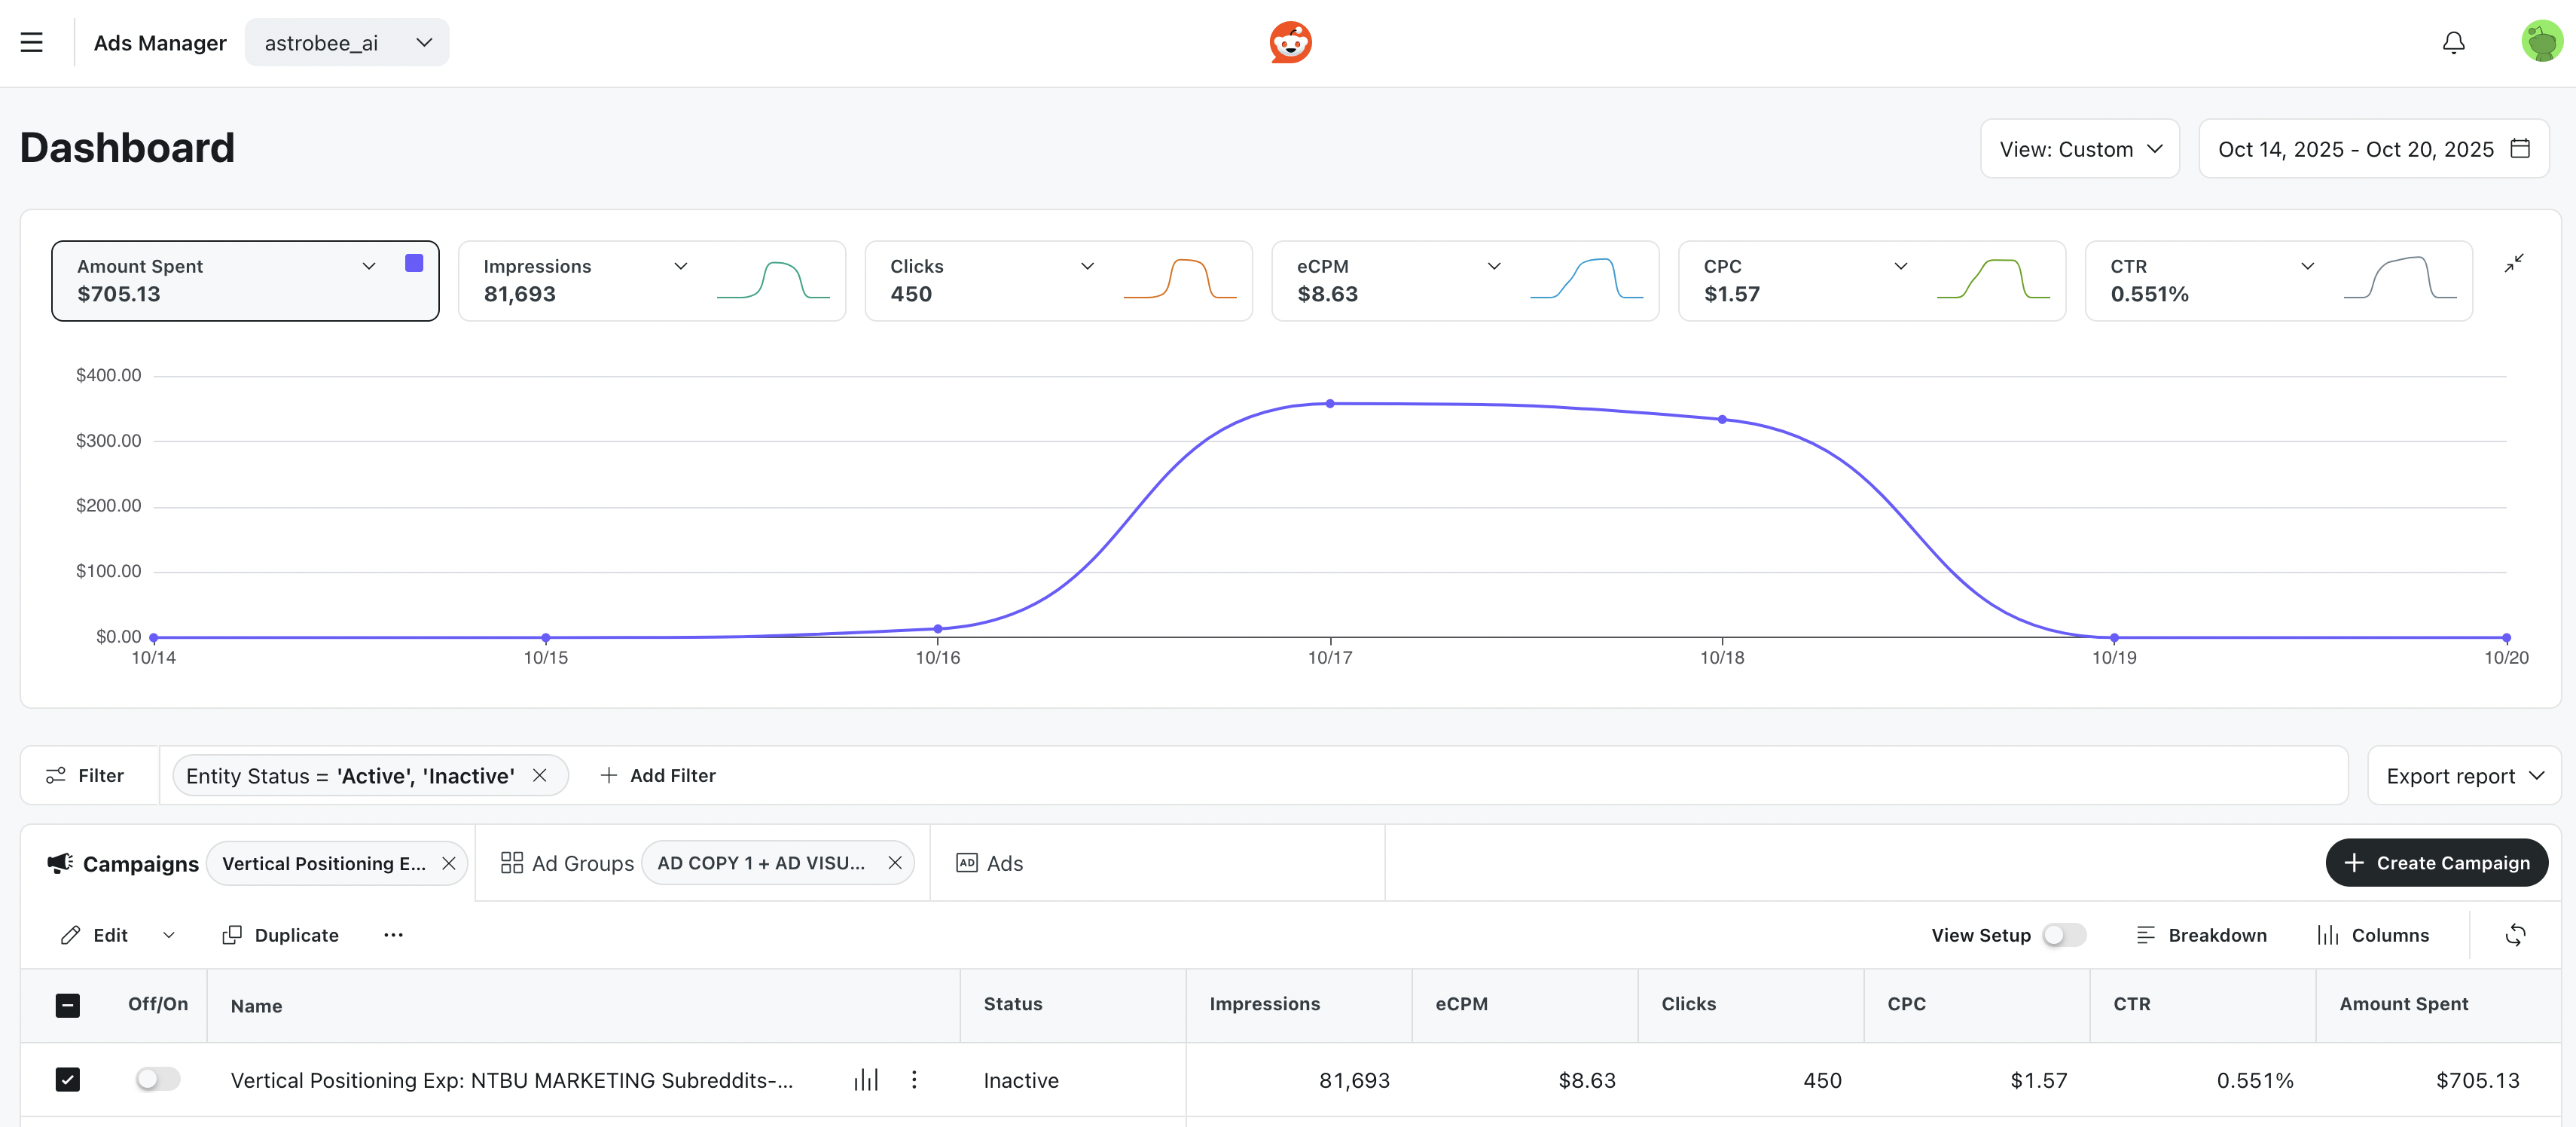Open the View: Custom dropdown

(x=2079, y=148)
